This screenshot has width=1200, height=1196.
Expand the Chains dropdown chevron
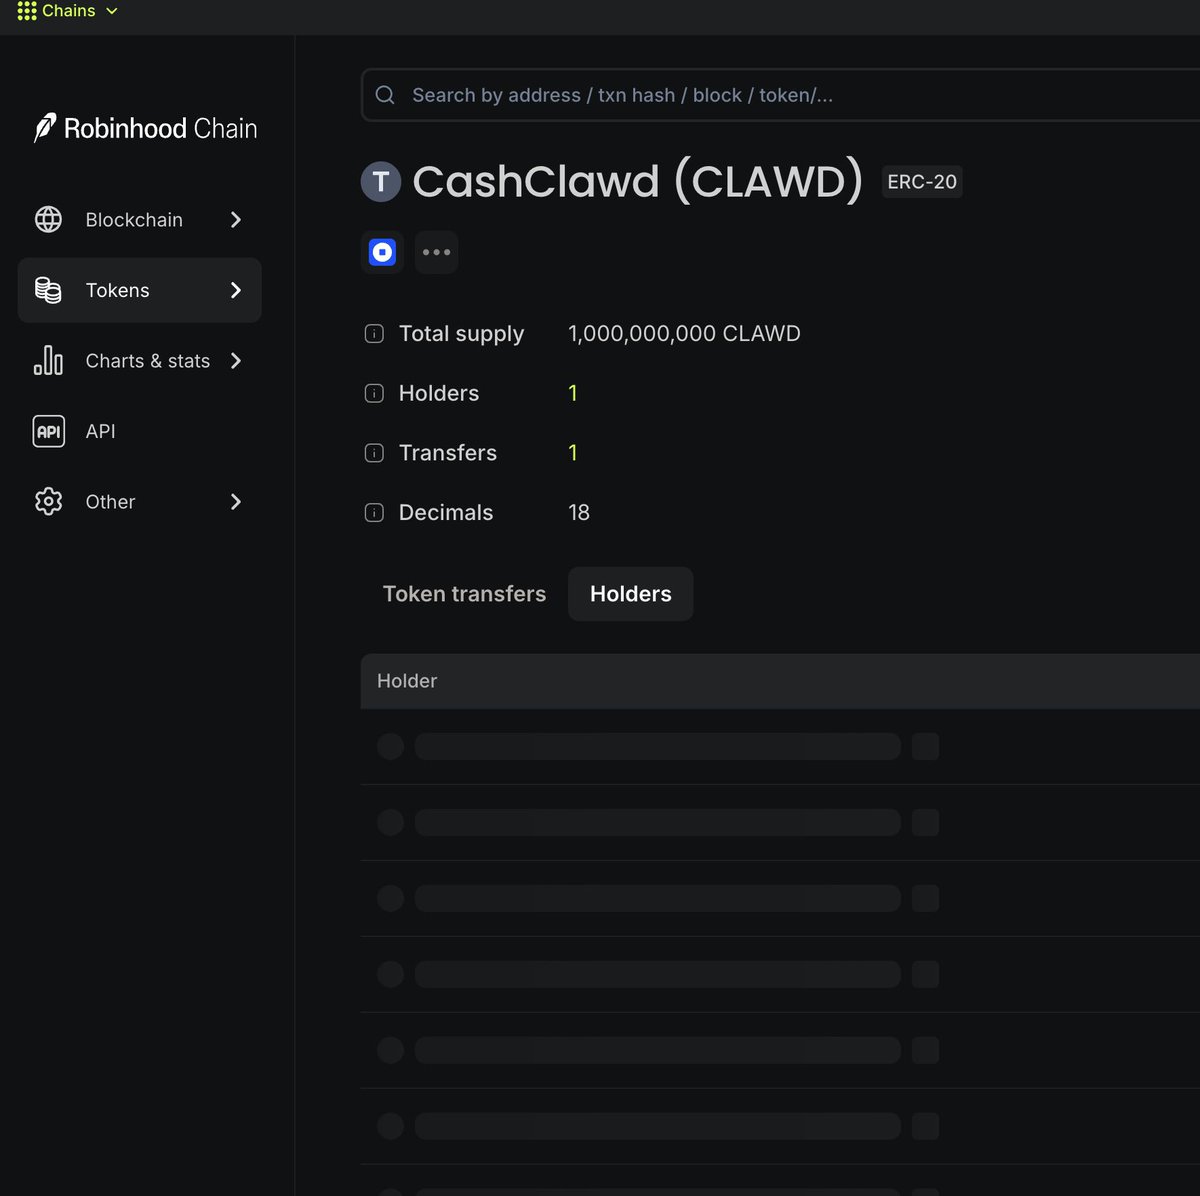click(112, 11)
